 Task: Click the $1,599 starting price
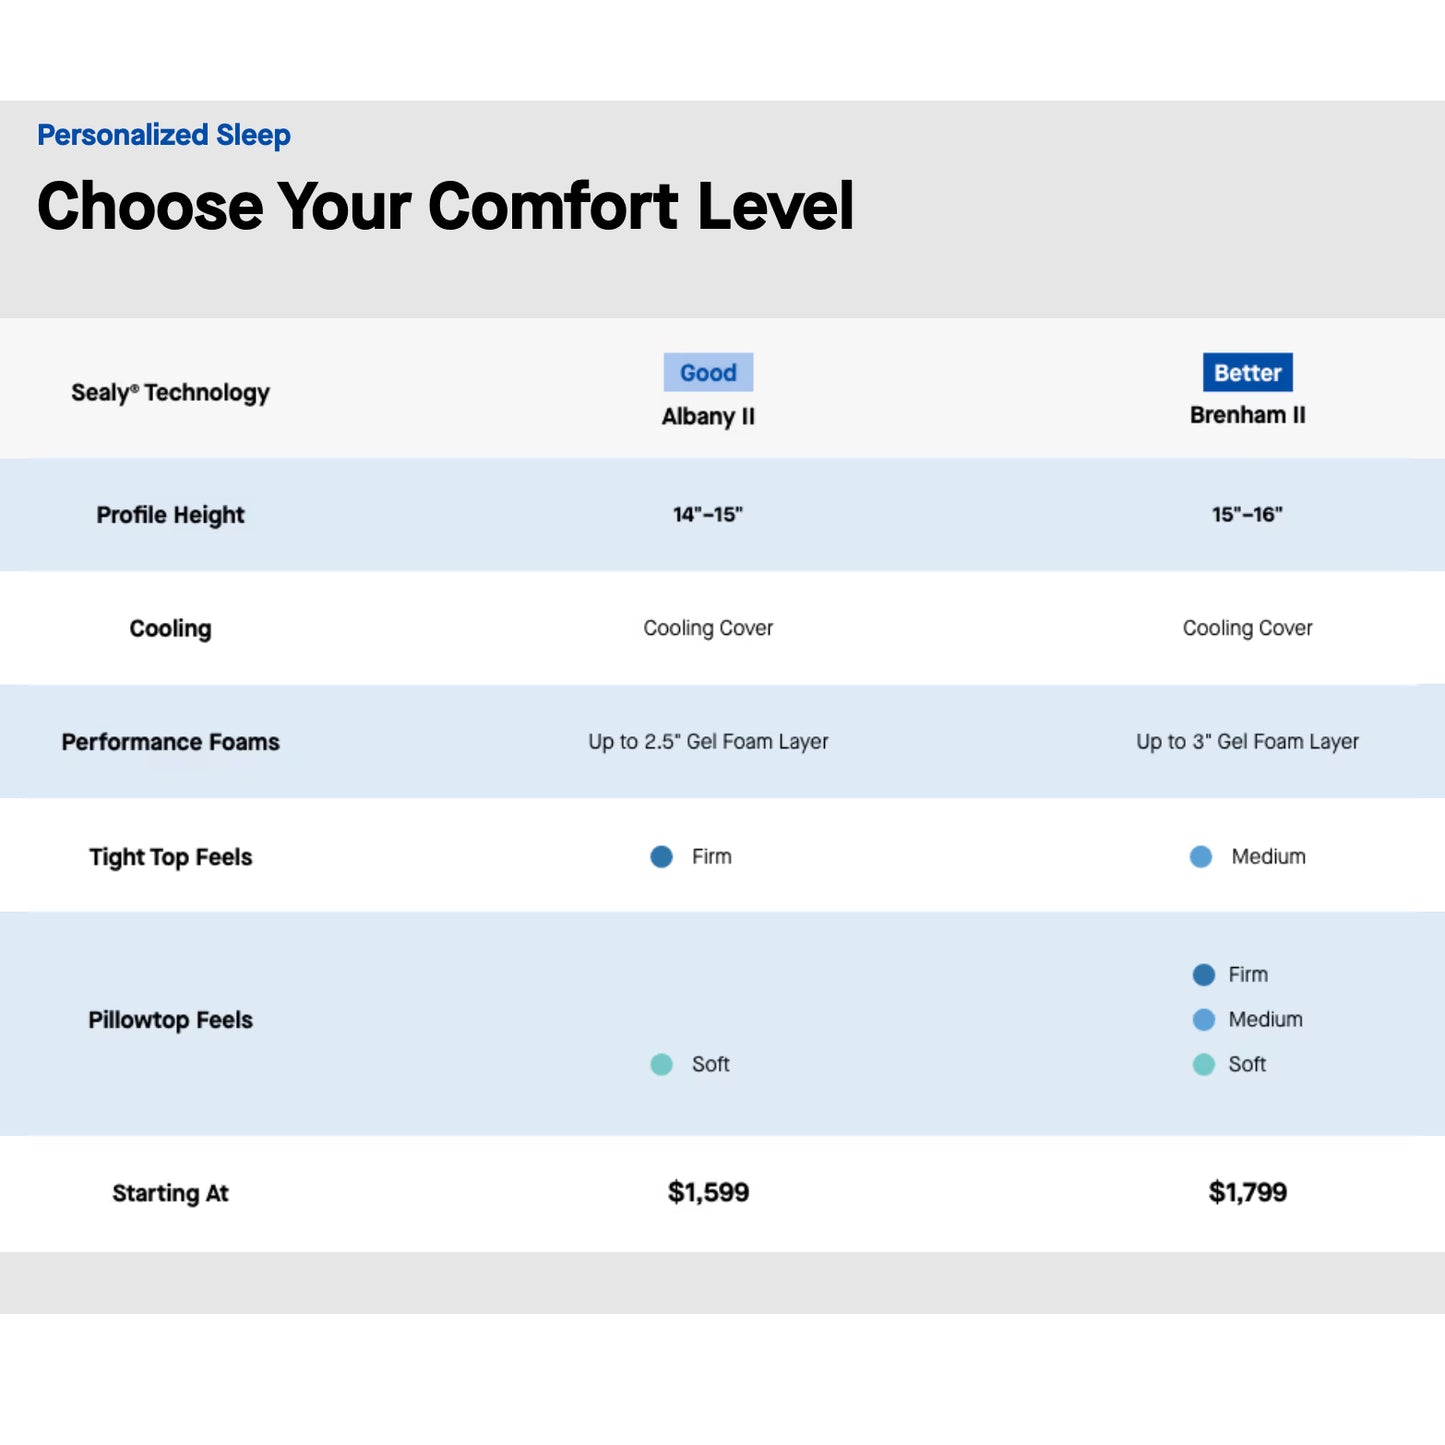(x=708, y=1192)
